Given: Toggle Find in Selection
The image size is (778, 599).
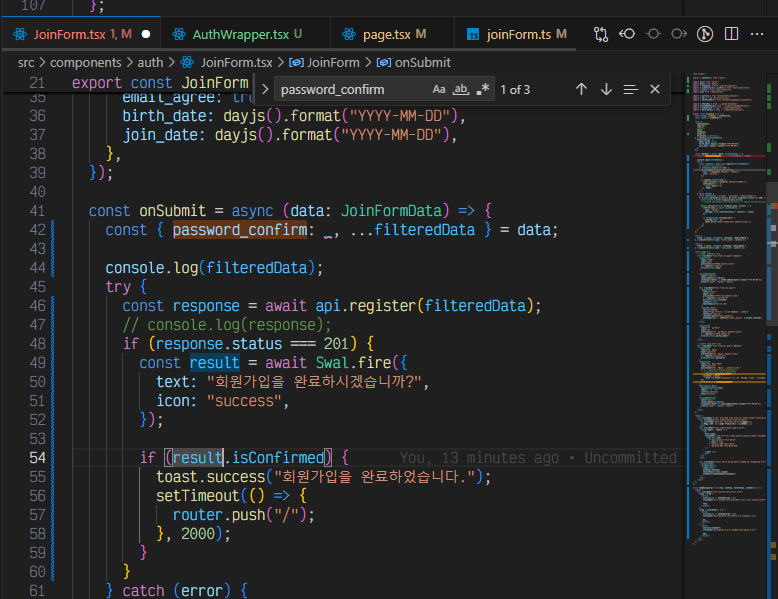Looking at the screenshot, I should (x=630, y=89).
